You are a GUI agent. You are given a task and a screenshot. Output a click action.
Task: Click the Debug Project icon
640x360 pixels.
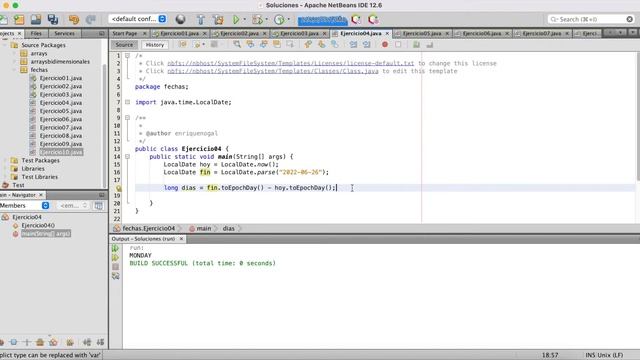click(x=257, y=19)
